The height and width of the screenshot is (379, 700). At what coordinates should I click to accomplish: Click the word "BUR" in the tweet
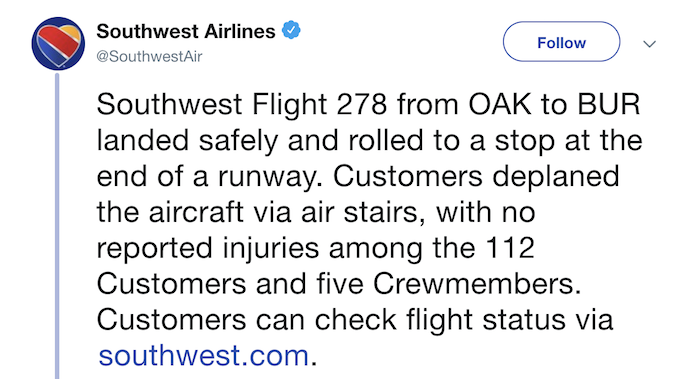tap(608, 104)
